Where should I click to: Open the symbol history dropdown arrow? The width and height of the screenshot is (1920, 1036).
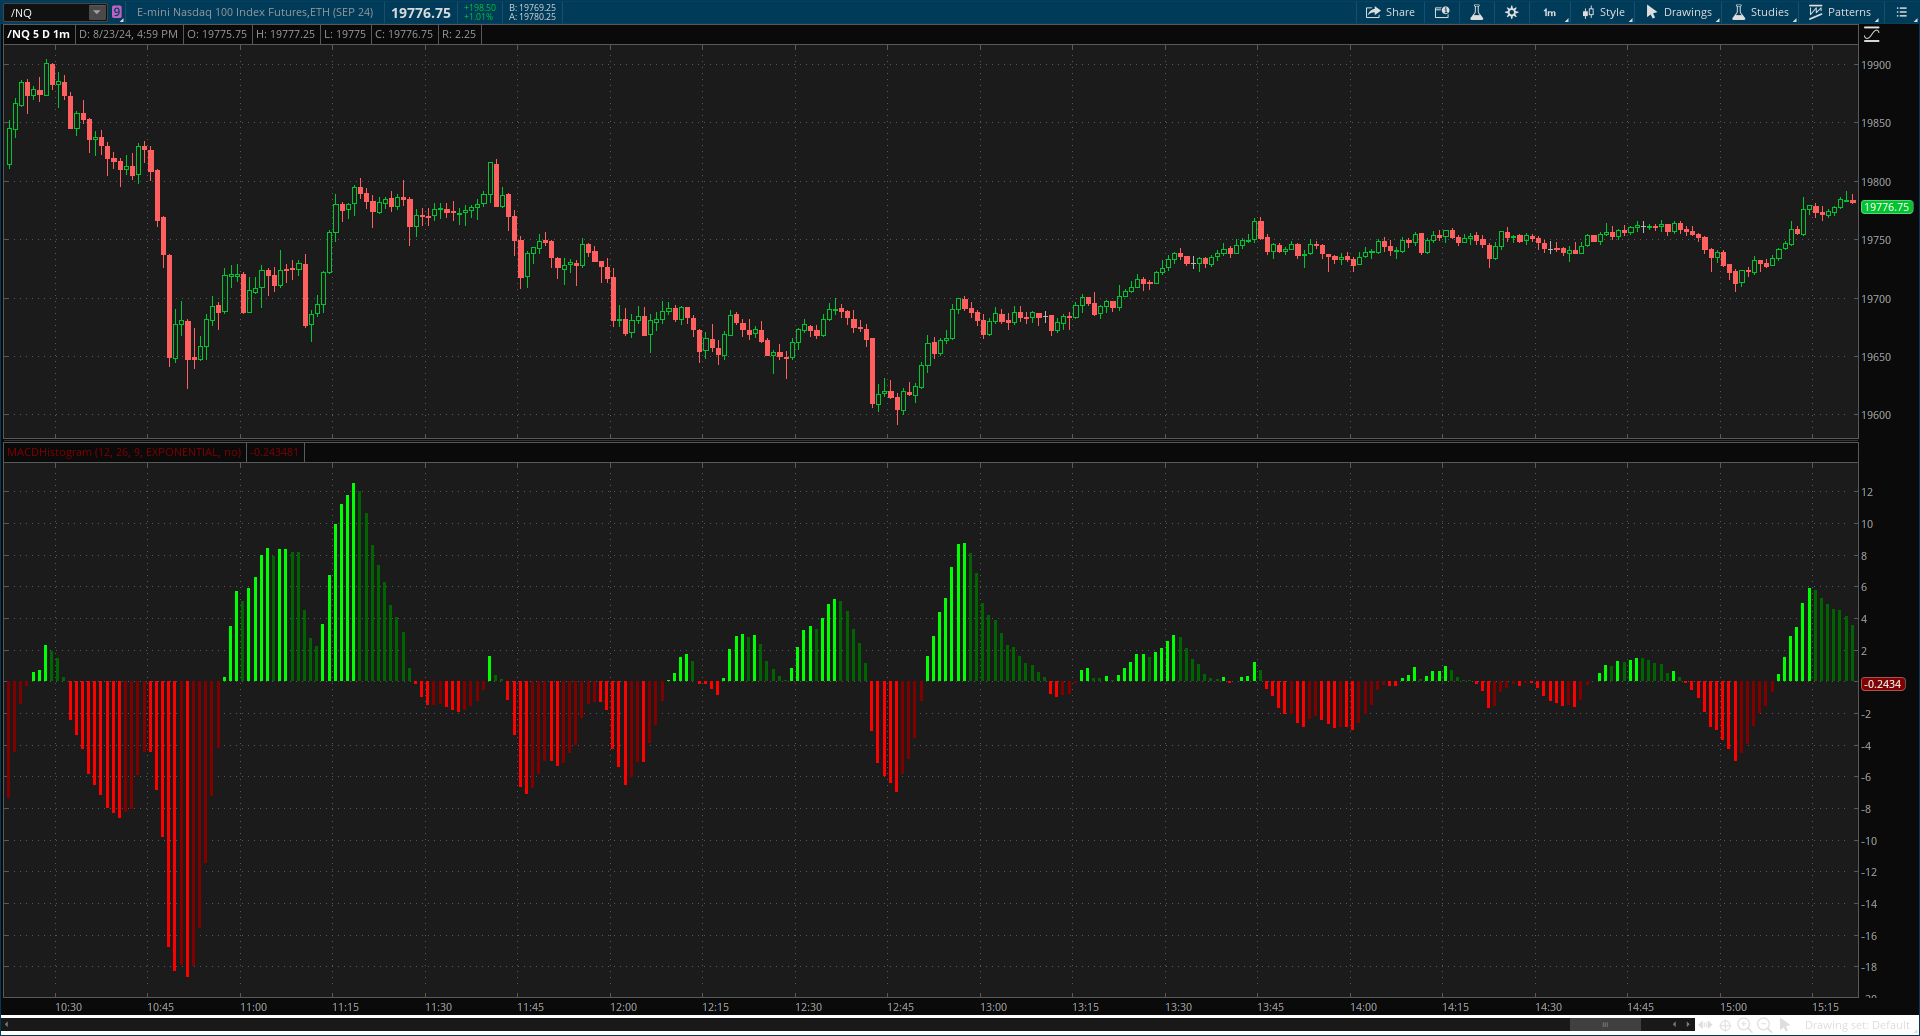click(x=97, y=12)
